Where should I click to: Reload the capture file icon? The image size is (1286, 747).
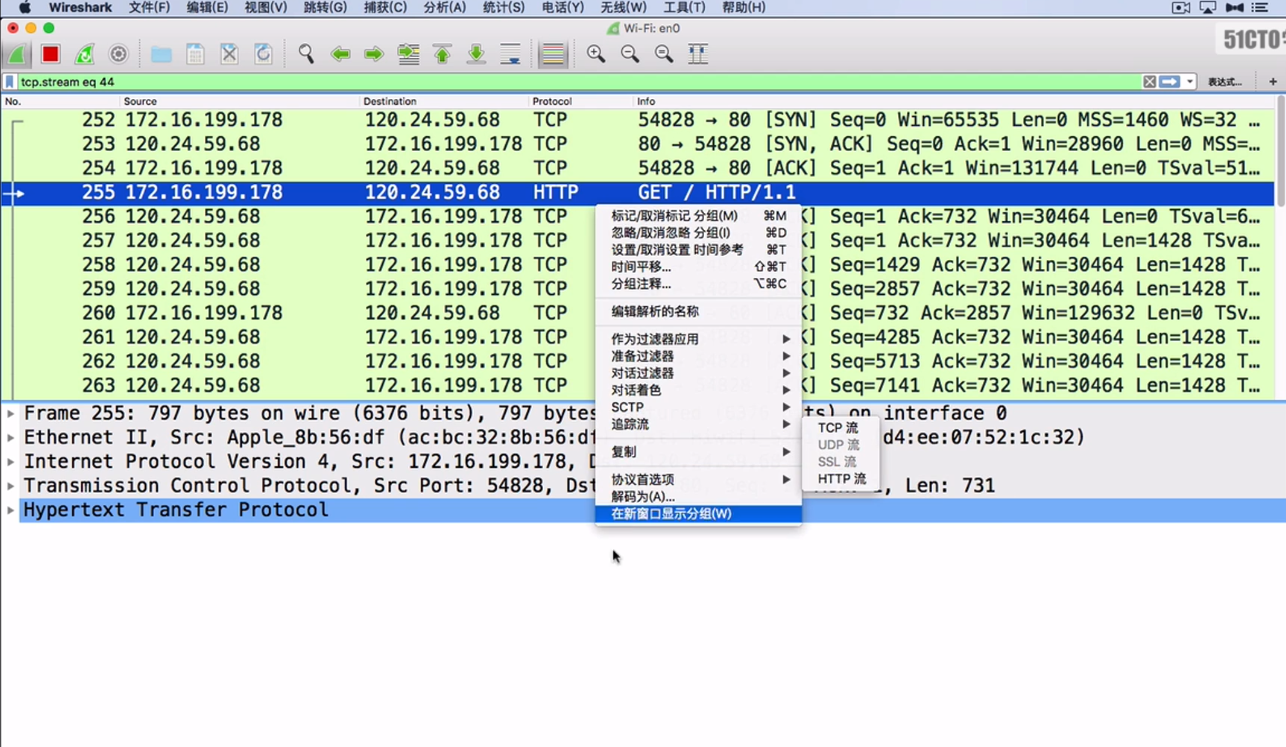(x=263, y=54)
